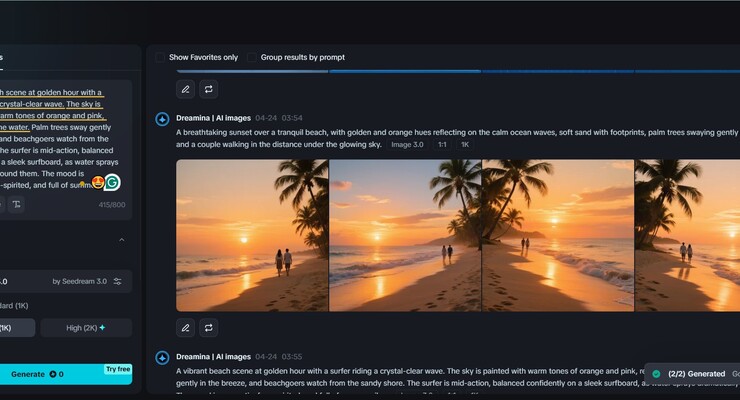This screenshot has height=400, width=740.
Task: Open the first sunset beach thumbnail with a couple
Action: coord(252,235)
